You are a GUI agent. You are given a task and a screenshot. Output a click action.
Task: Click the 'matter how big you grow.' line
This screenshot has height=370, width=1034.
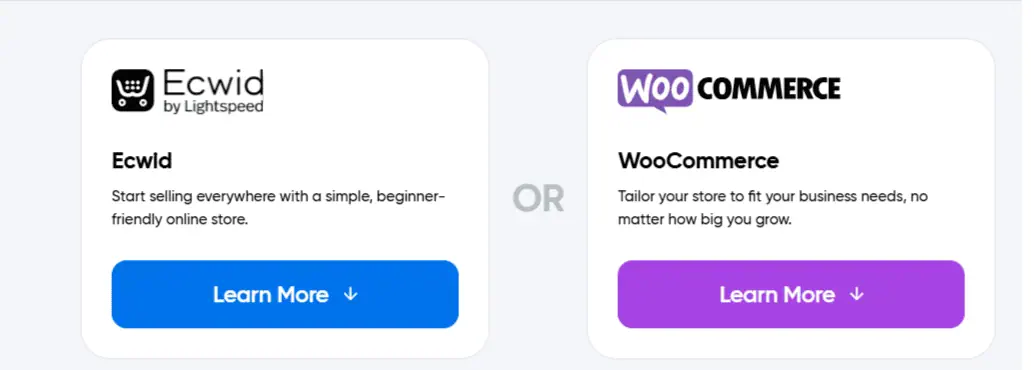[704, 220]
